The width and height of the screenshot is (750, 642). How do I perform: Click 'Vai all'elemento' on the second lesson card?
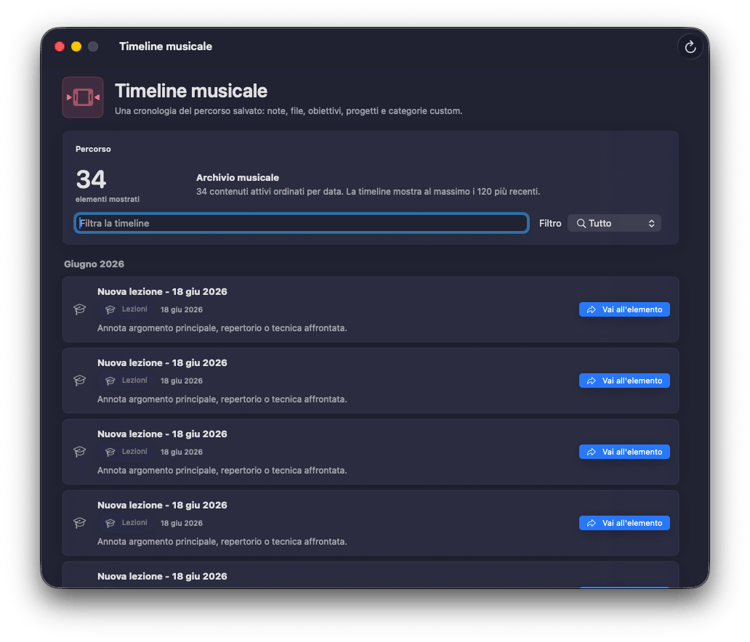[624, 381]
